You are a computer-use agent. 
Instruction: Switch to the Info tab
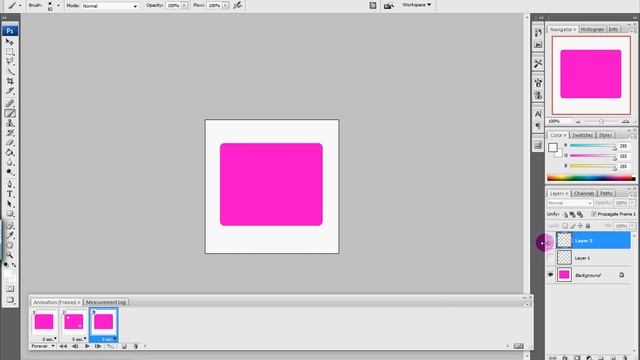click(613, 29)
